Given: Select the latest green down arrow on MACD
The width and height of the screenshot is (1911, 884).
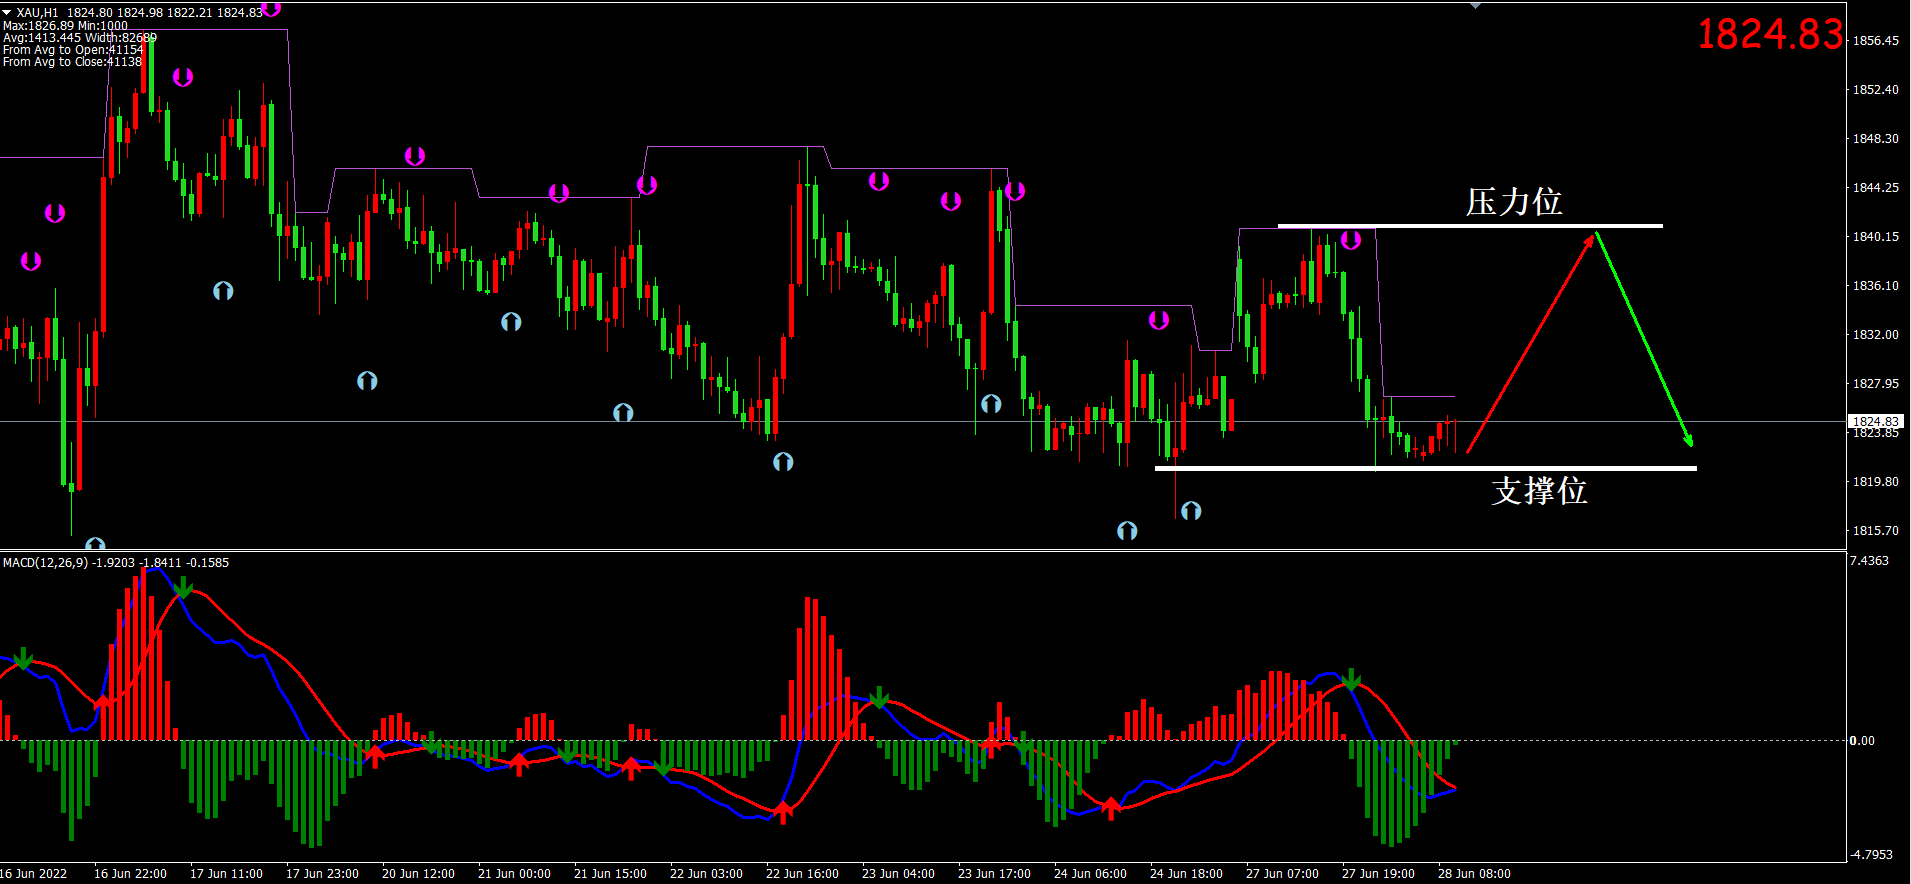Looking at the screenshot, I should point(1351,679).
